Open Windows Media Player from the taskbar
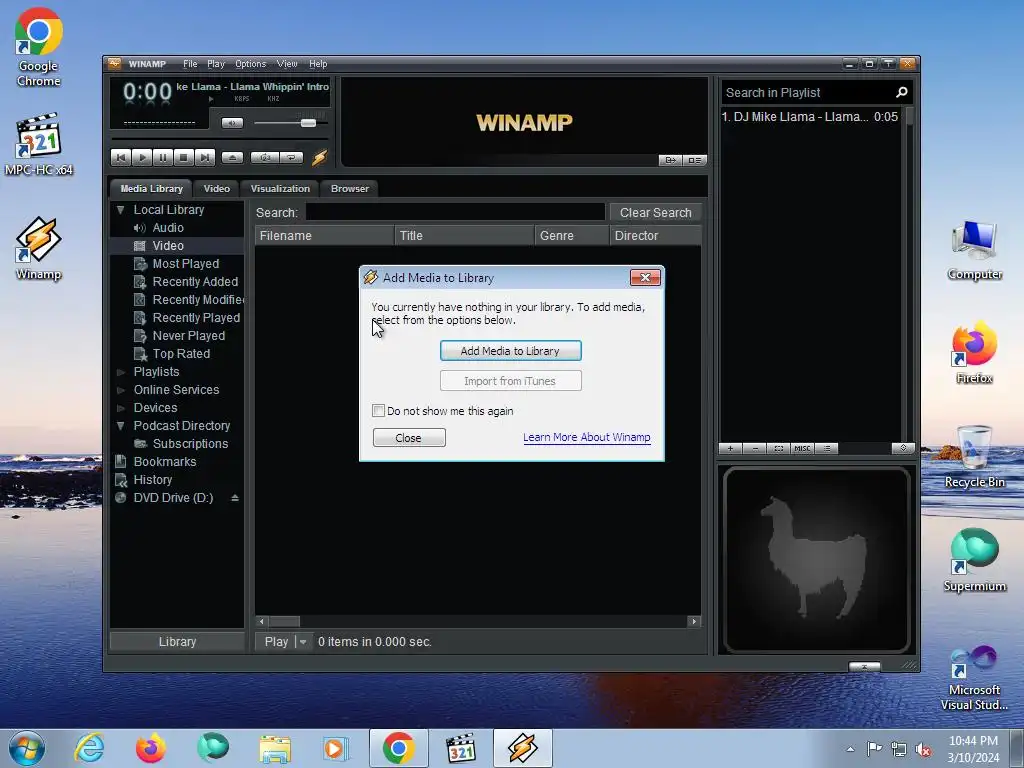 click(x=336, y=748)
